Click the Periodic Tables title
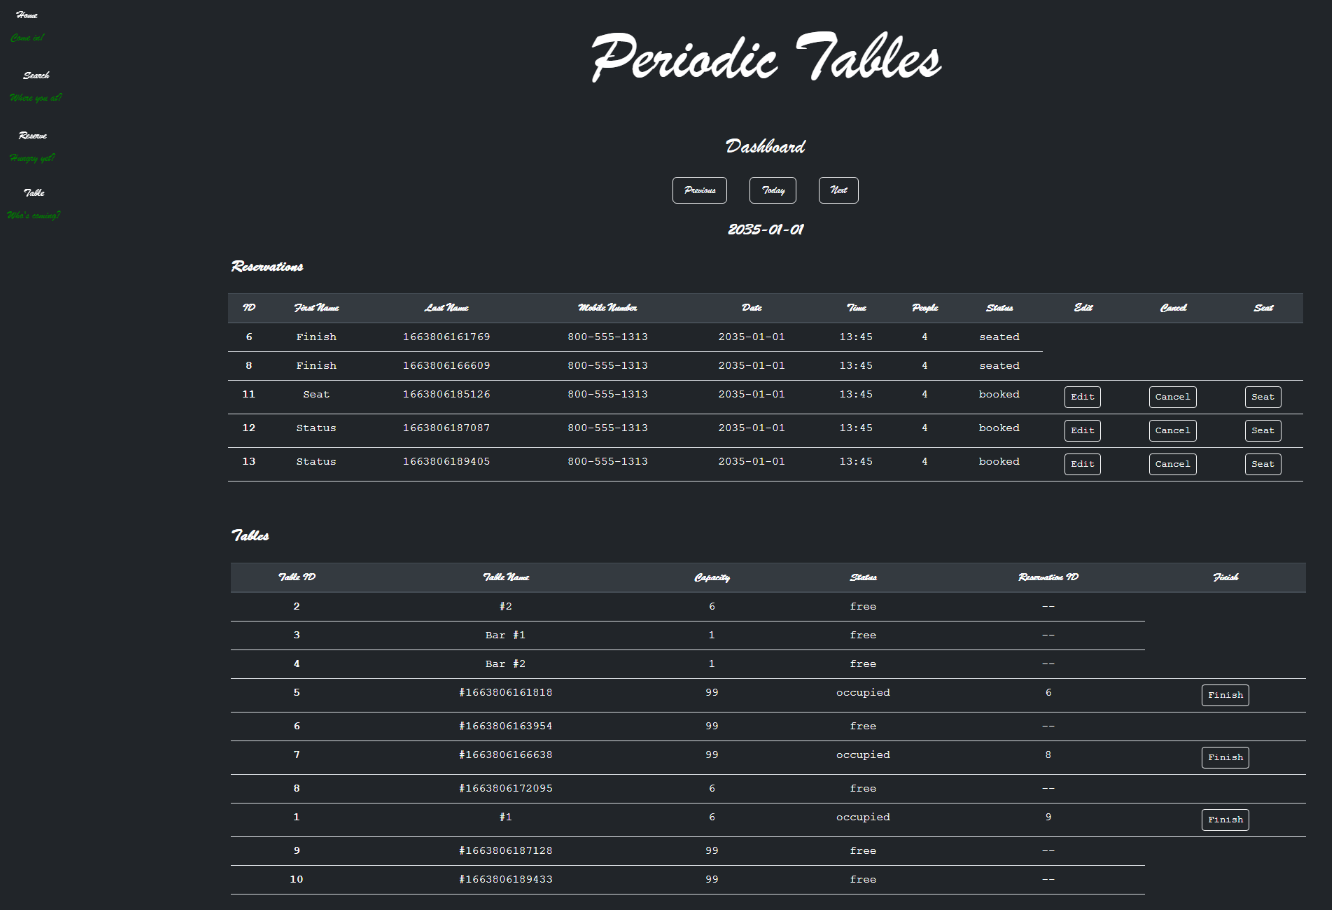Screen dimensions: 1332x910 click(765, 60)
